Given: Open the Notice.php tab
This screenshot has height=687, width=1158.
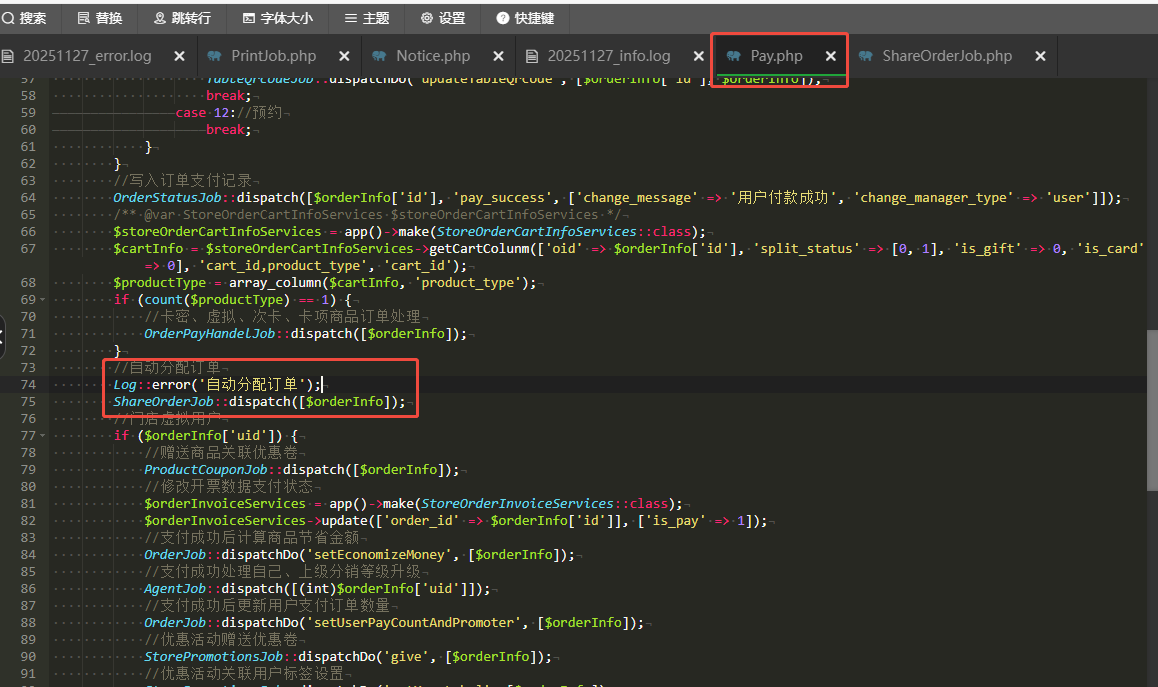Looking at the screenshot, I should coord(432,56).
